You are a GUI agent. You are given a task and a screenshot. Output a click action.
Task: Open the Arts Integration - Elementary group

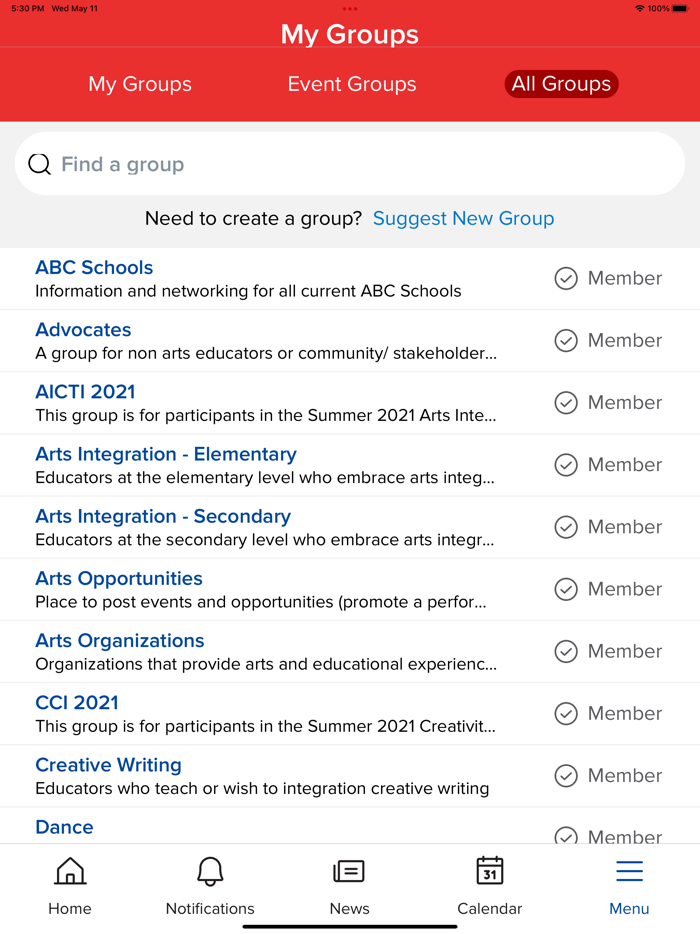pos(166,453)
